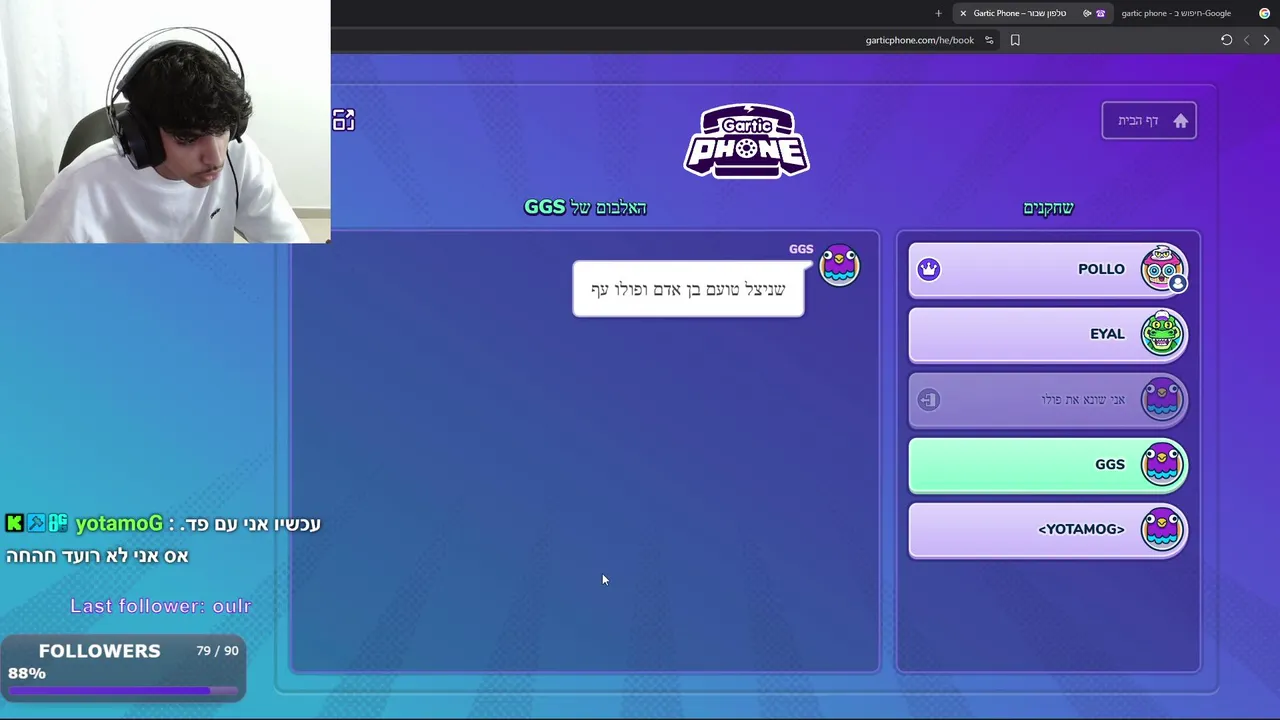Click the yotamoG username in chat

(118, 523)
